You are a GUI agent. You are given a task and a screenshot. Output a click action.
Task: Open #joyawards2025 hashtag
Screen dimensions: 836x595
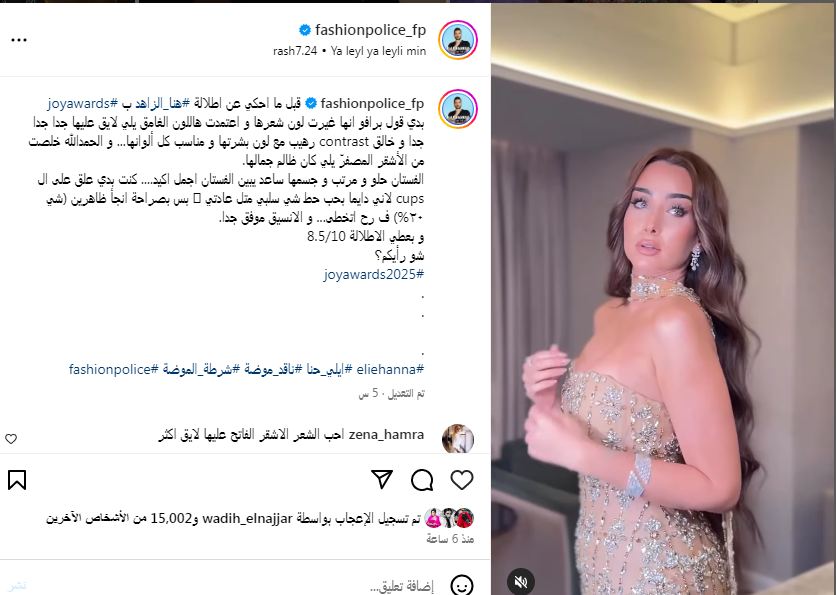tap(374, 275)
